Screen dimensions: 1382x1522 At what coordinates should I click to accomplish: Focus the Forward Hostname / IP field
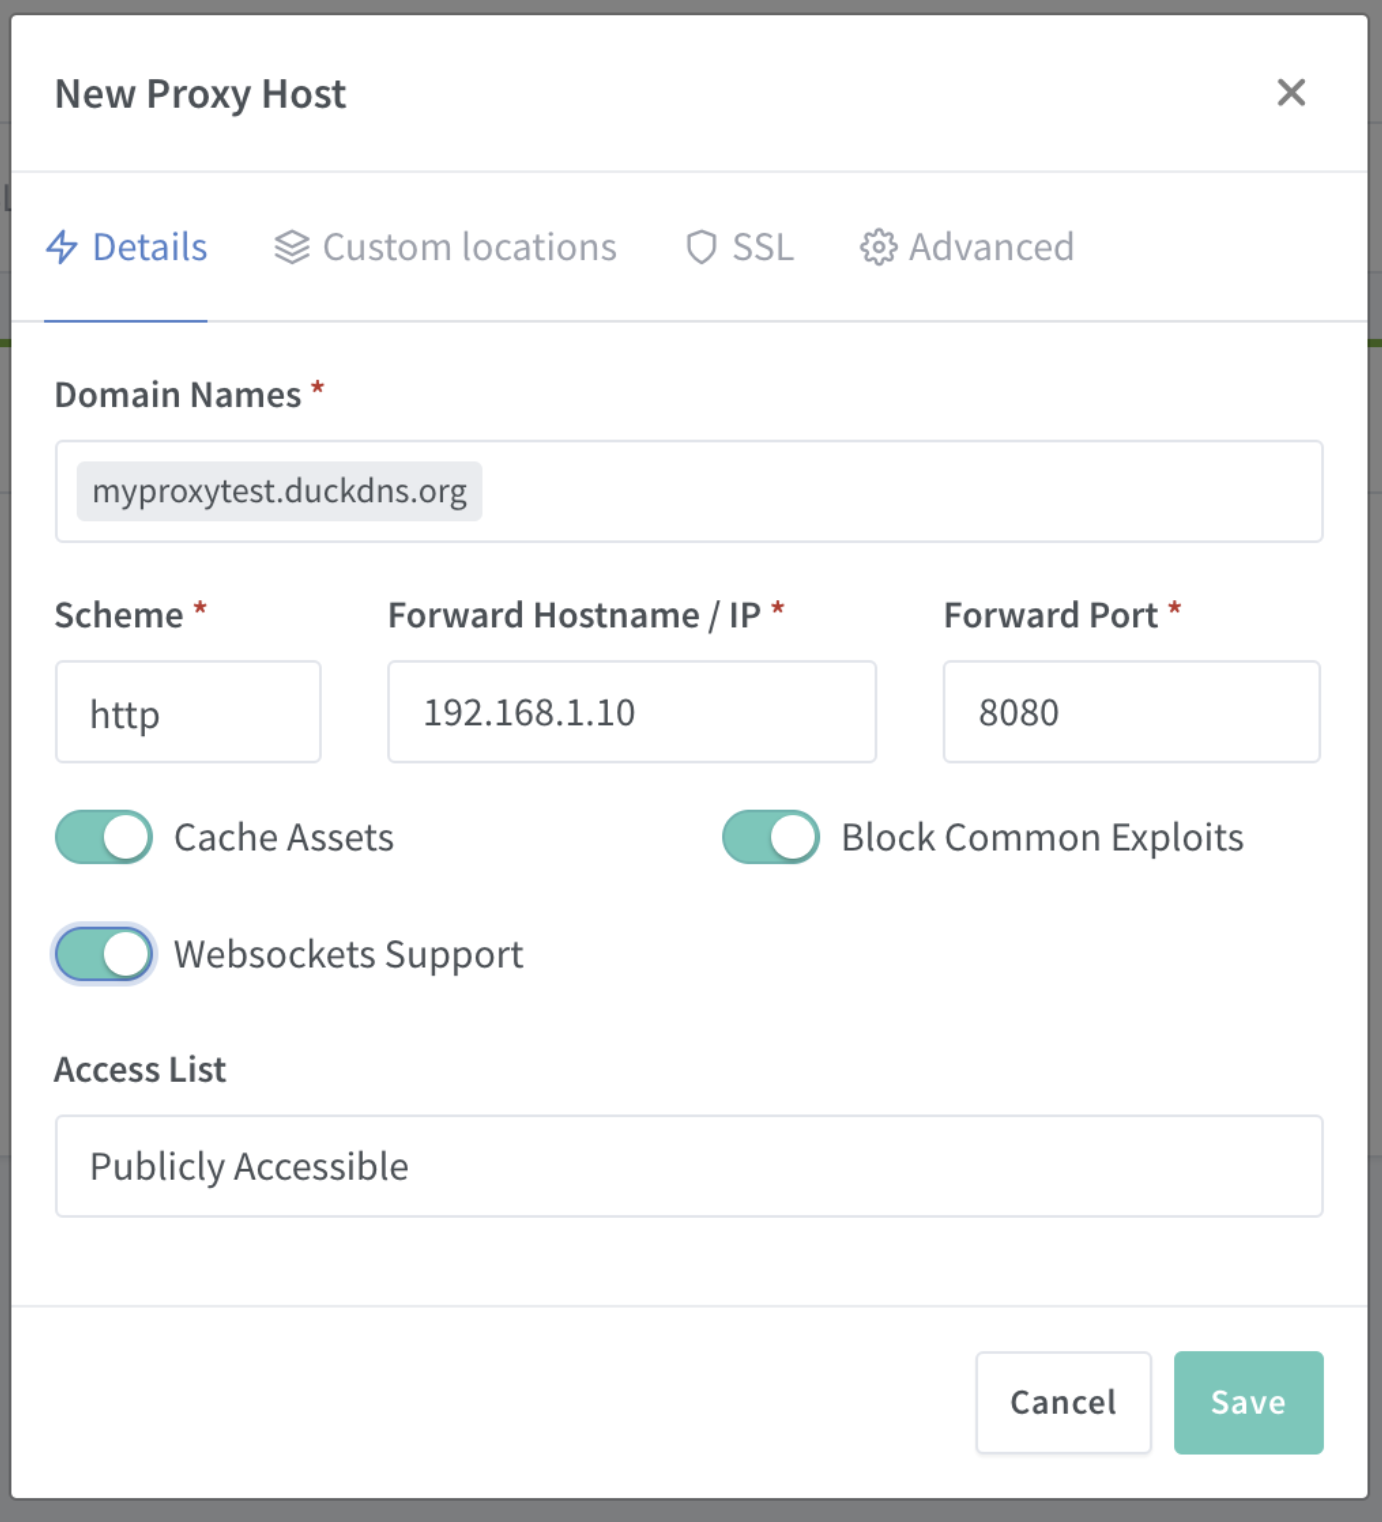(x=631, y=712)
